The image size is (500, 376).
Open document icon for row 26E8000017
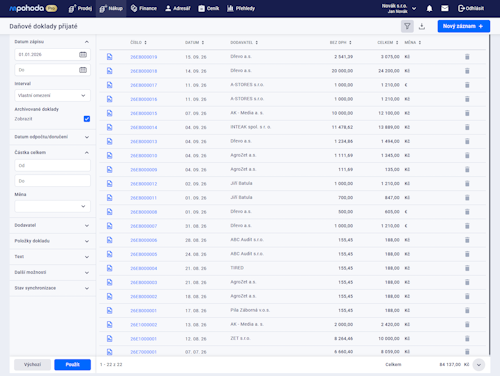tap(109, 85)
